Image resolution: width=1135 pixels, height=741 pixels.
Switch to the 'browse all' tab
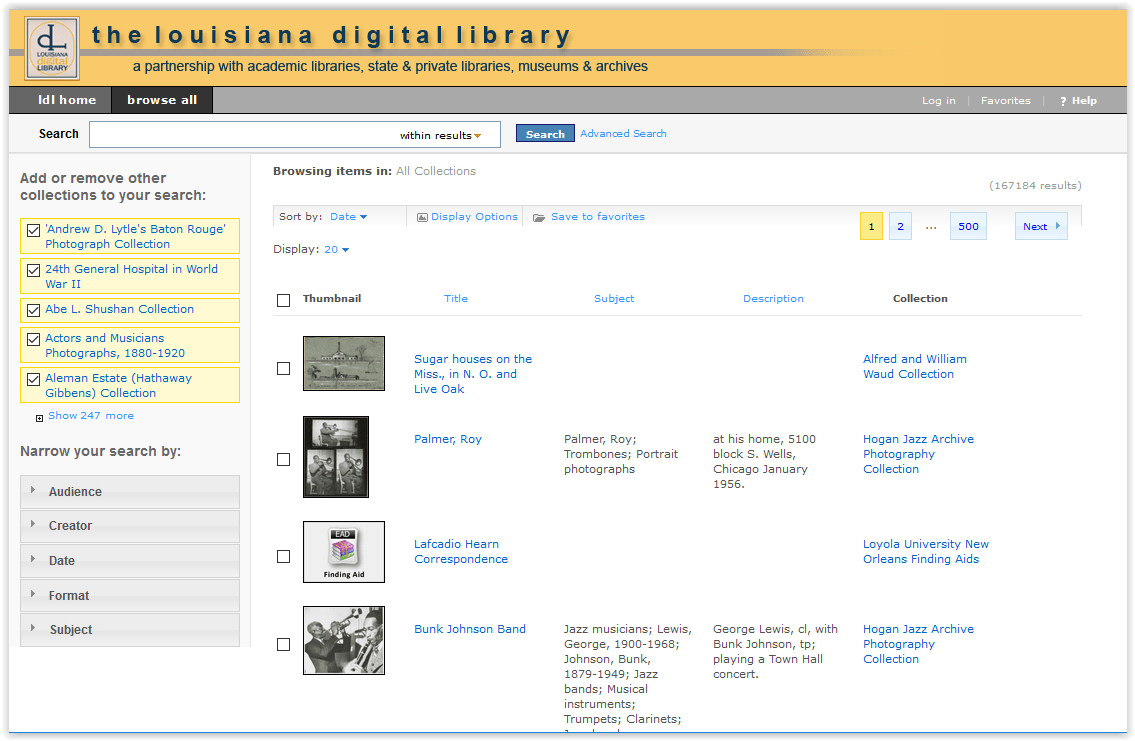click(x=160, y=100)
